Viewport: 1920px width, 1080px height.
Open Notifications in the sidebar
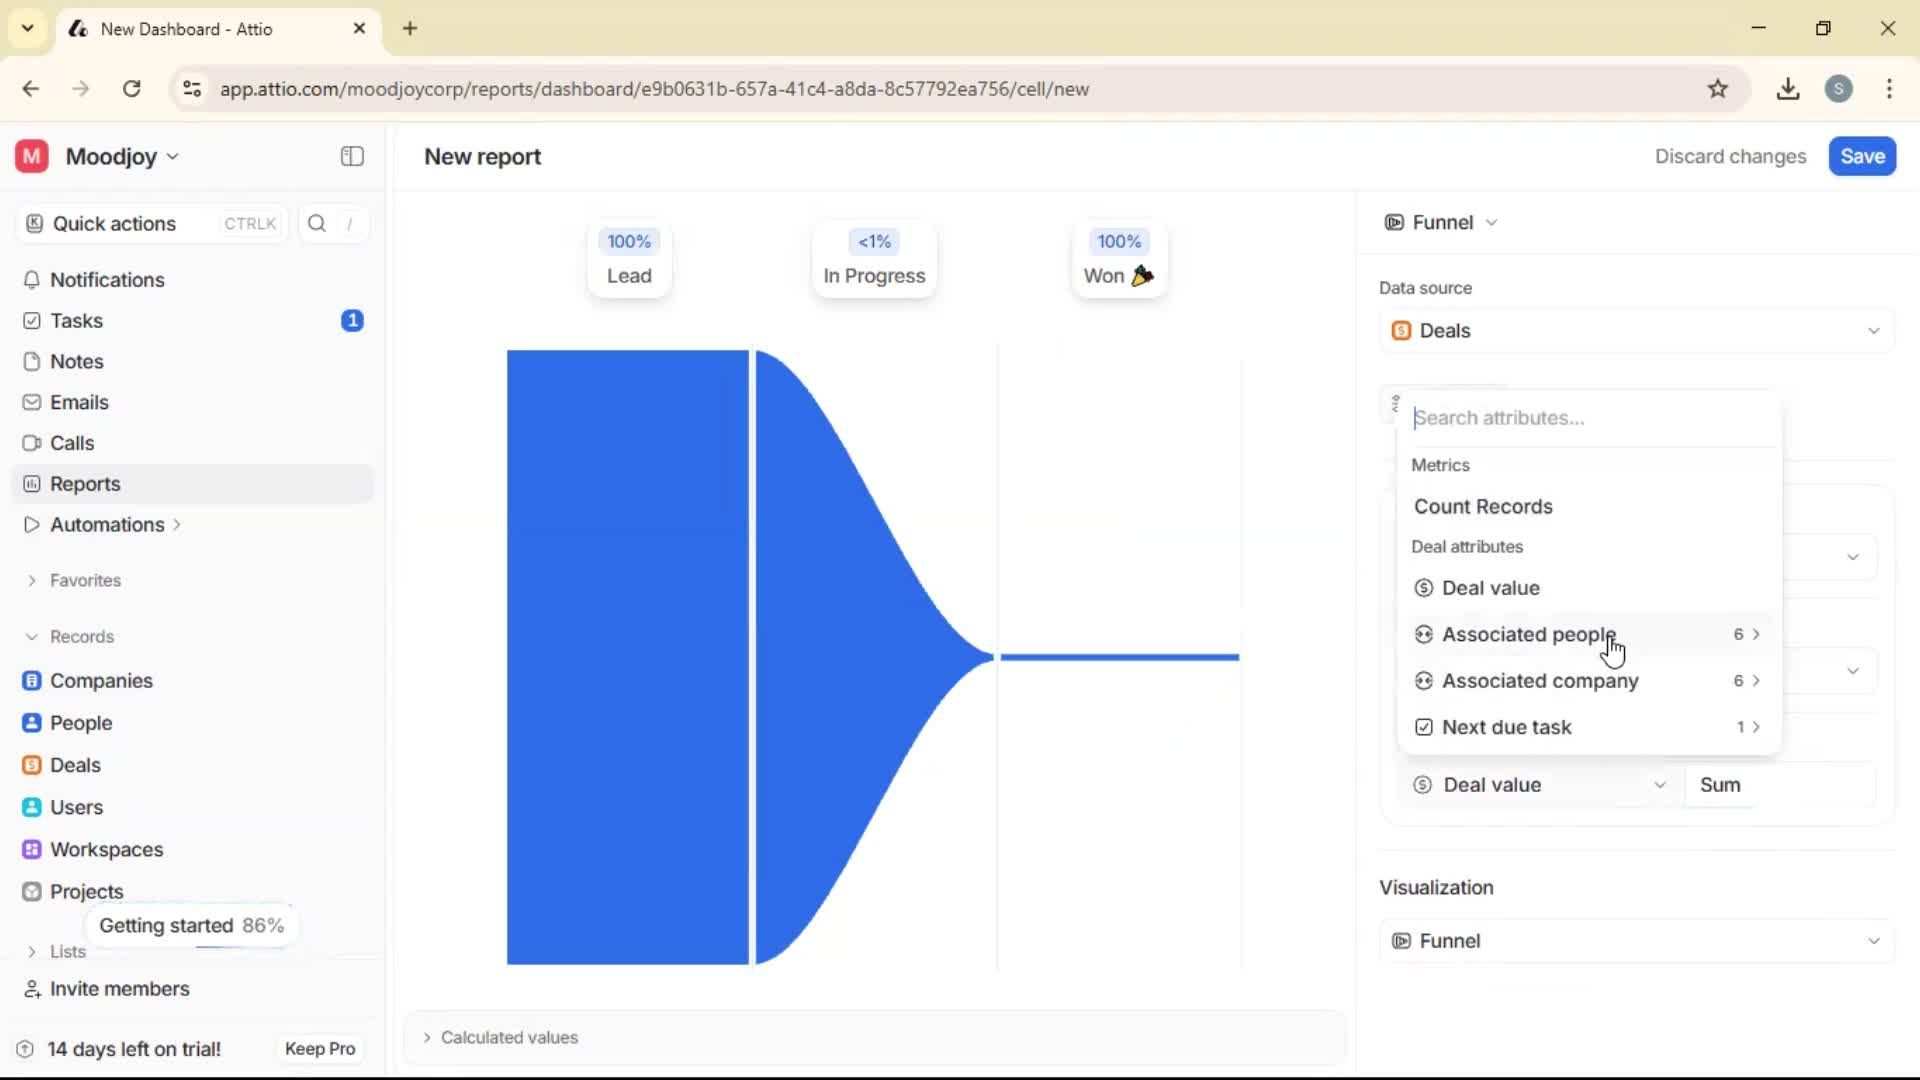tap(108, 280)
